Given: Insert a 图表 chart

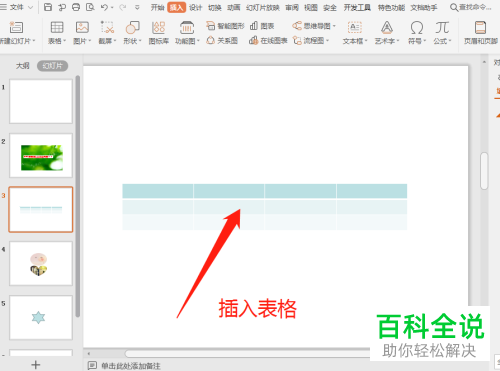Looking at the screenshot, I should click(x=262, y=26).
